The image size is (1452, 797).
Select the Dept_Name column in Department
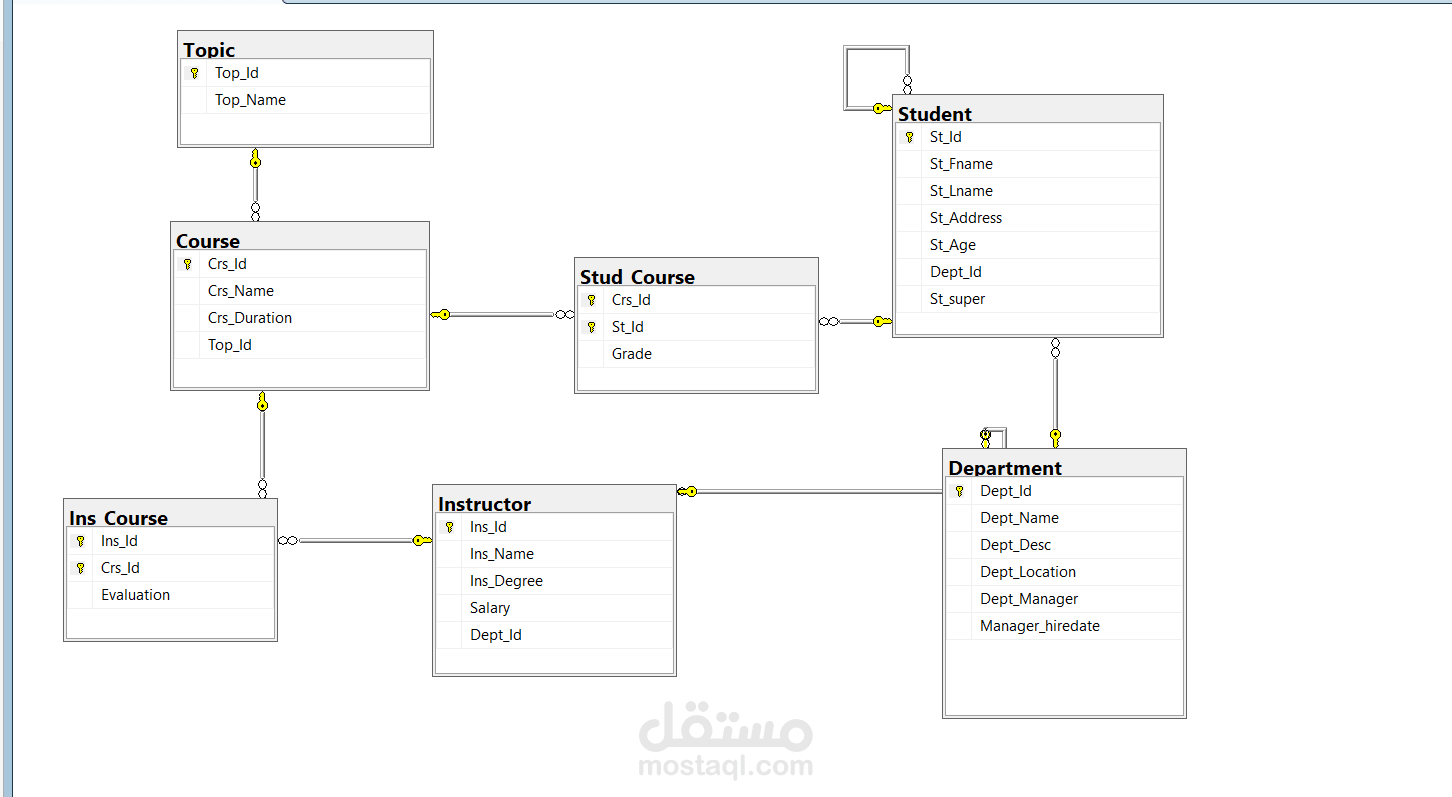pyautogui.click(x=1064, y=518)
